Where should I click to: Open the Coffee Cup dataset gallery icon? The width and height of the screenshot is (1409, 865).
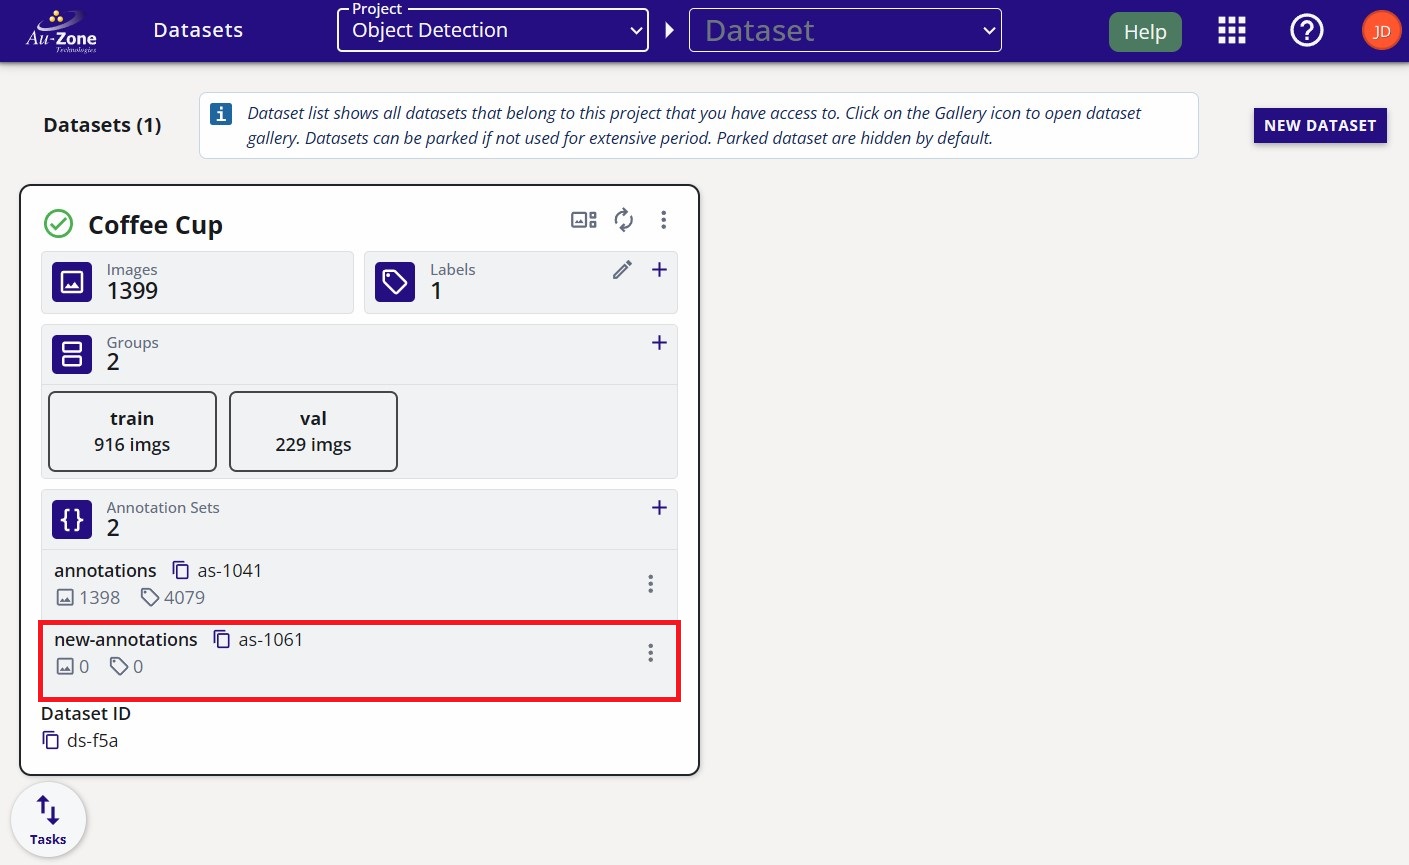pyautogui.click(x=583, y=219)
